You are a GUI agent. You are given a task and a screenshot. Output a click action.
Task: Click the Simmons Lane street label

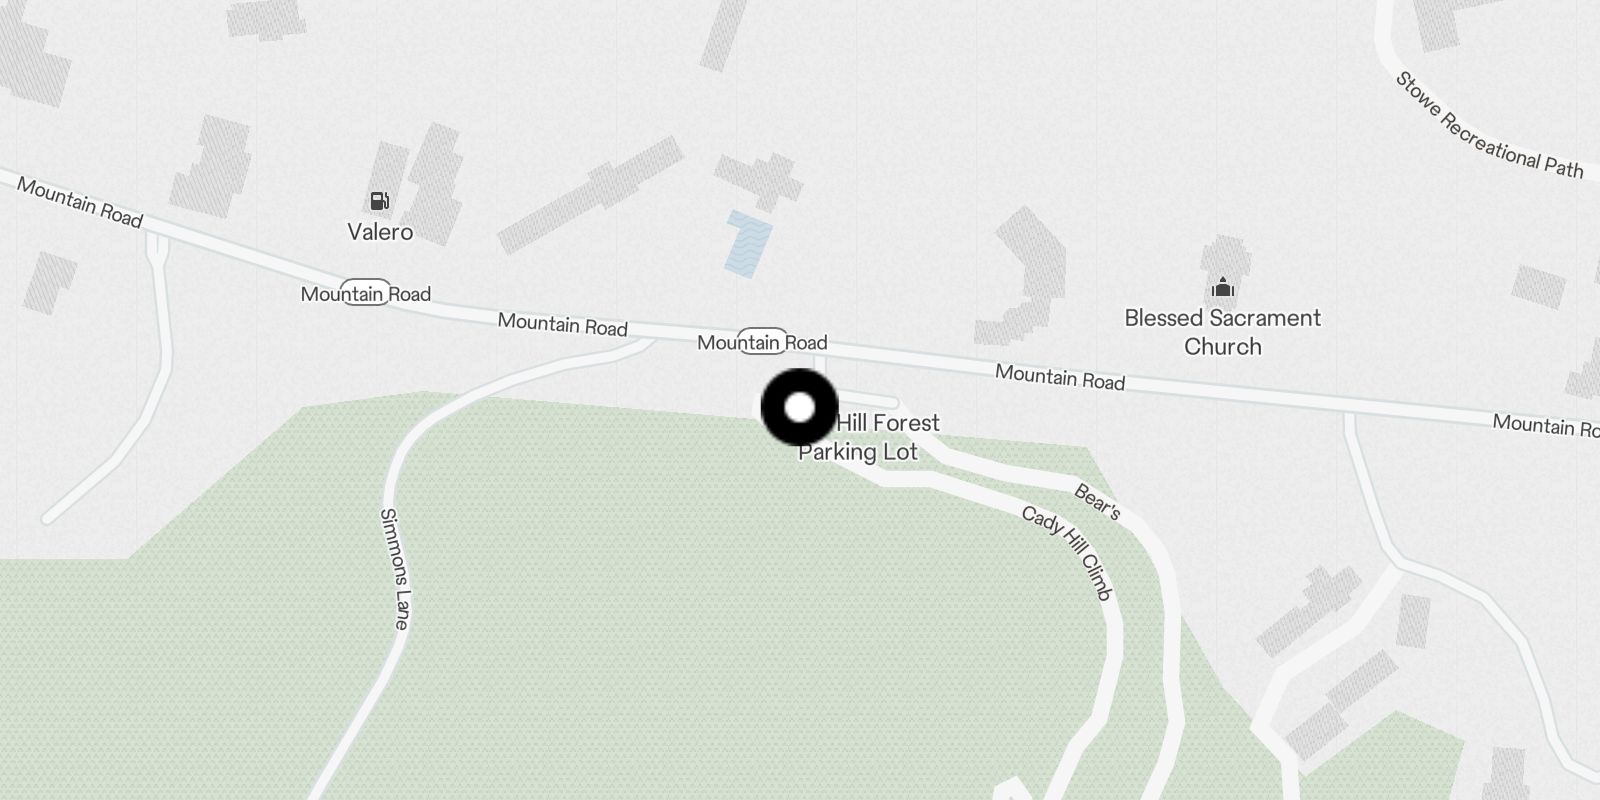(395, 568)
